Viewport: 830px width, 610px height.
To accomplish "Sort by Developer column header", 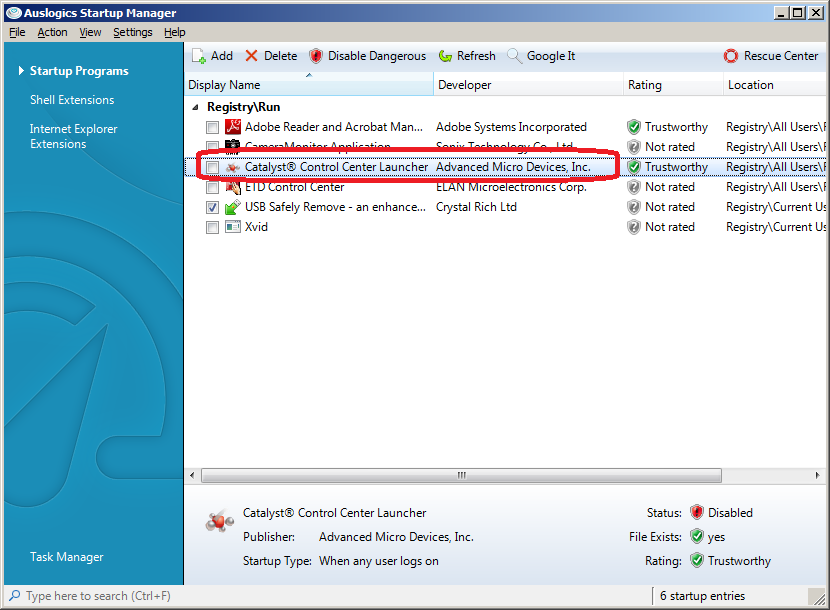I will coord(528,85).
